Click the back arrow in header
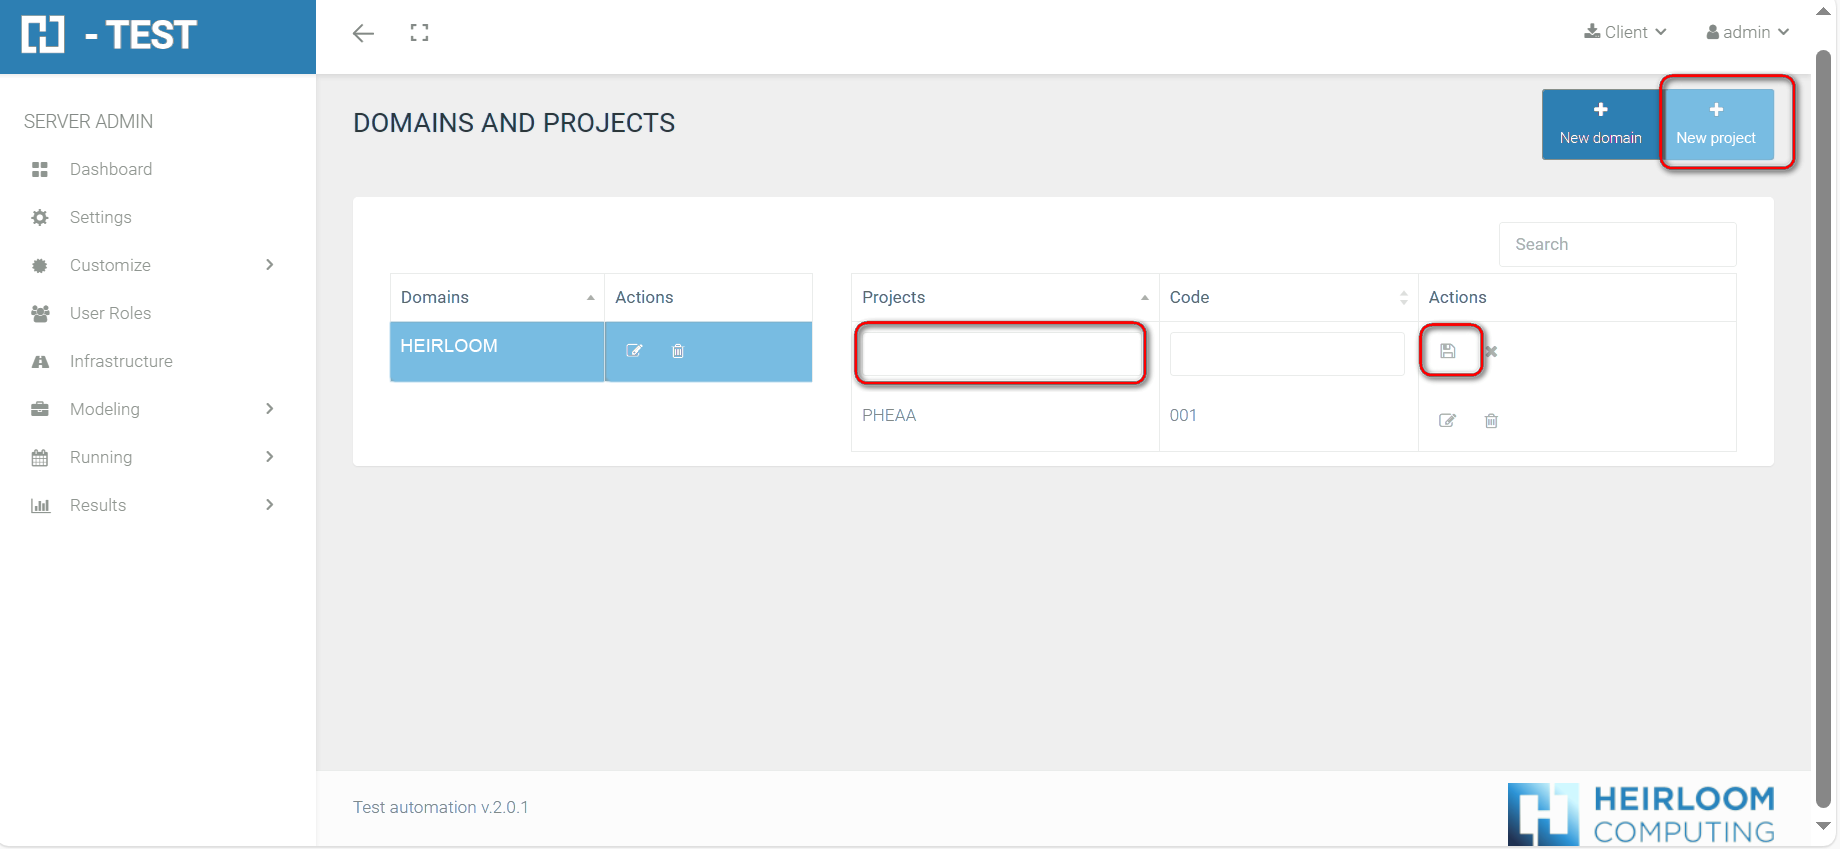 pos(363,33)
